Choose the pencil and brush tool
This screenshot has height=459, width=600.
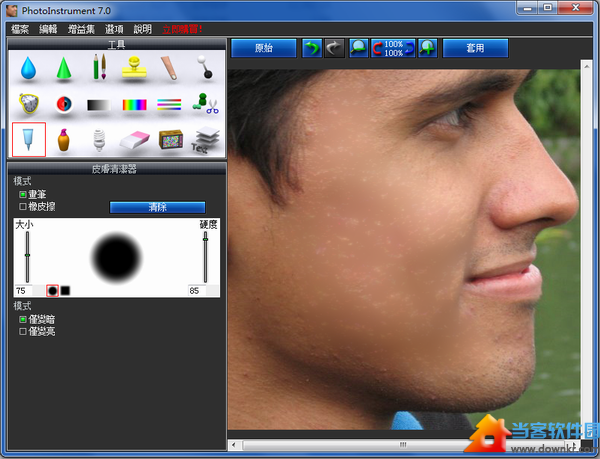99,67
